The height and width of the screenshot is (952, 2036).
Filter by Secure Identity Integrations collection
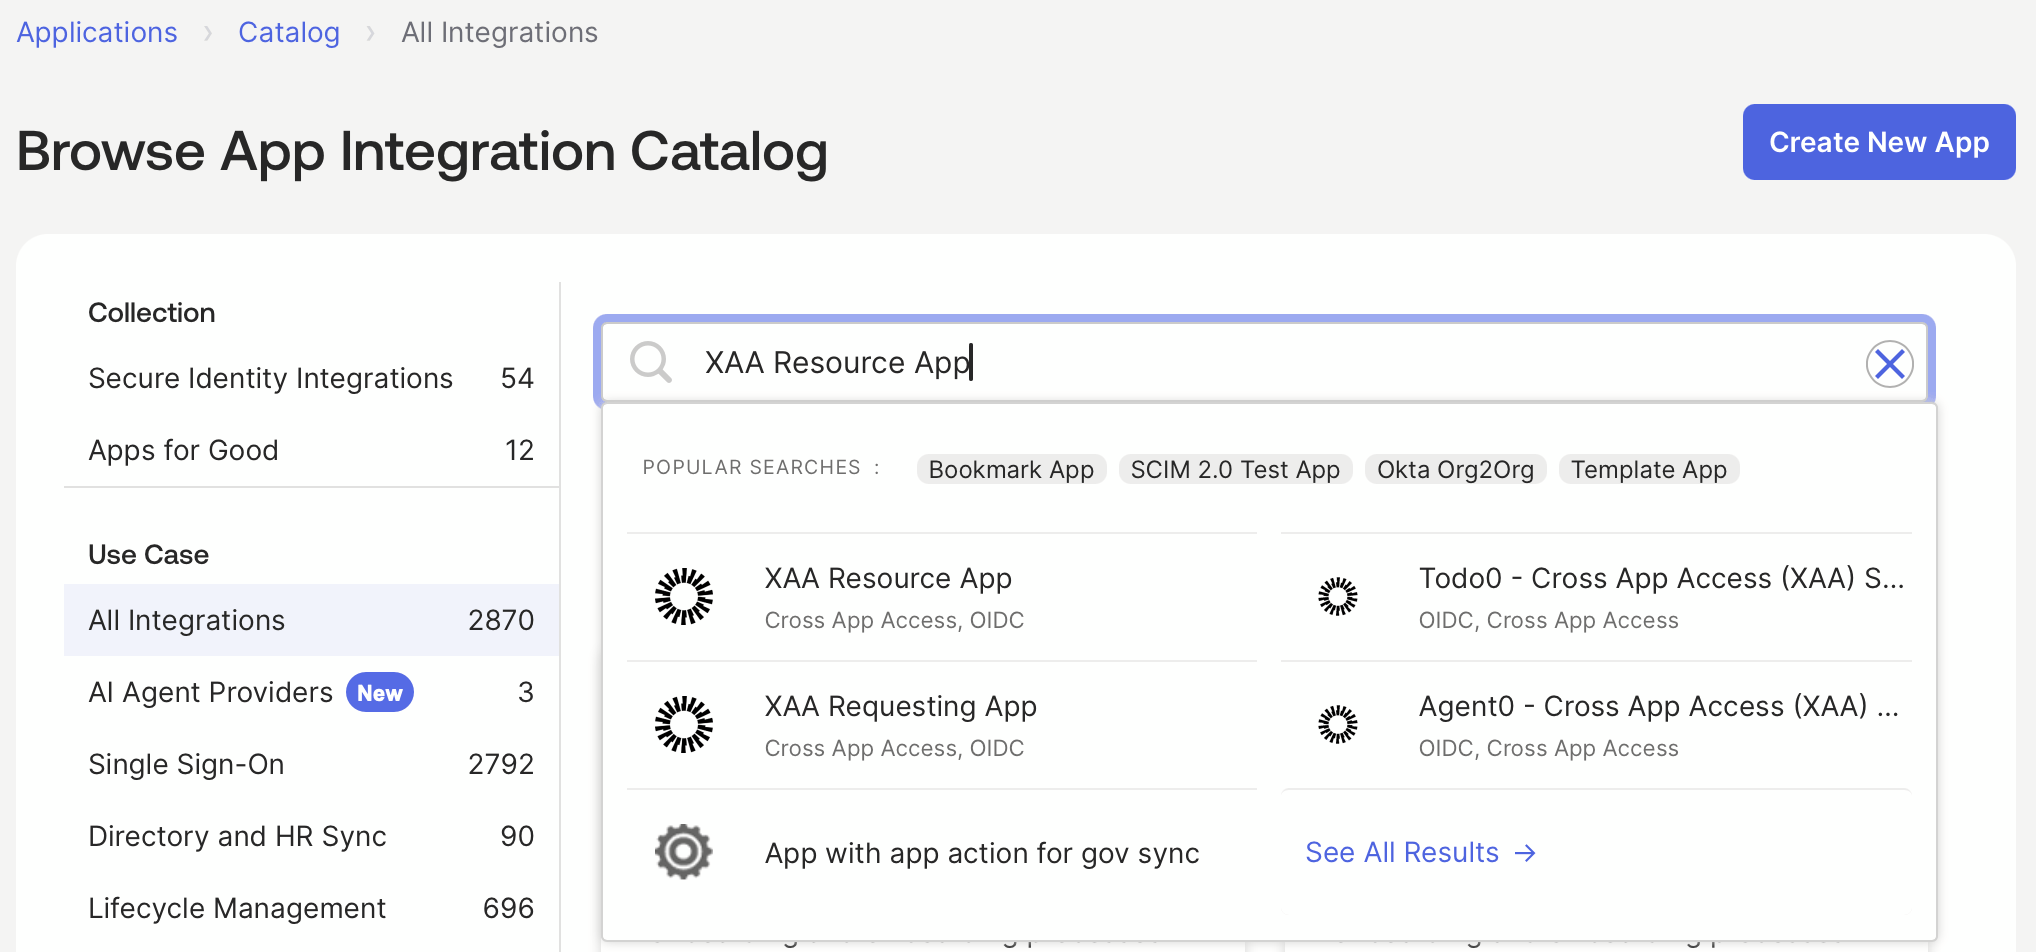(311, 378)
